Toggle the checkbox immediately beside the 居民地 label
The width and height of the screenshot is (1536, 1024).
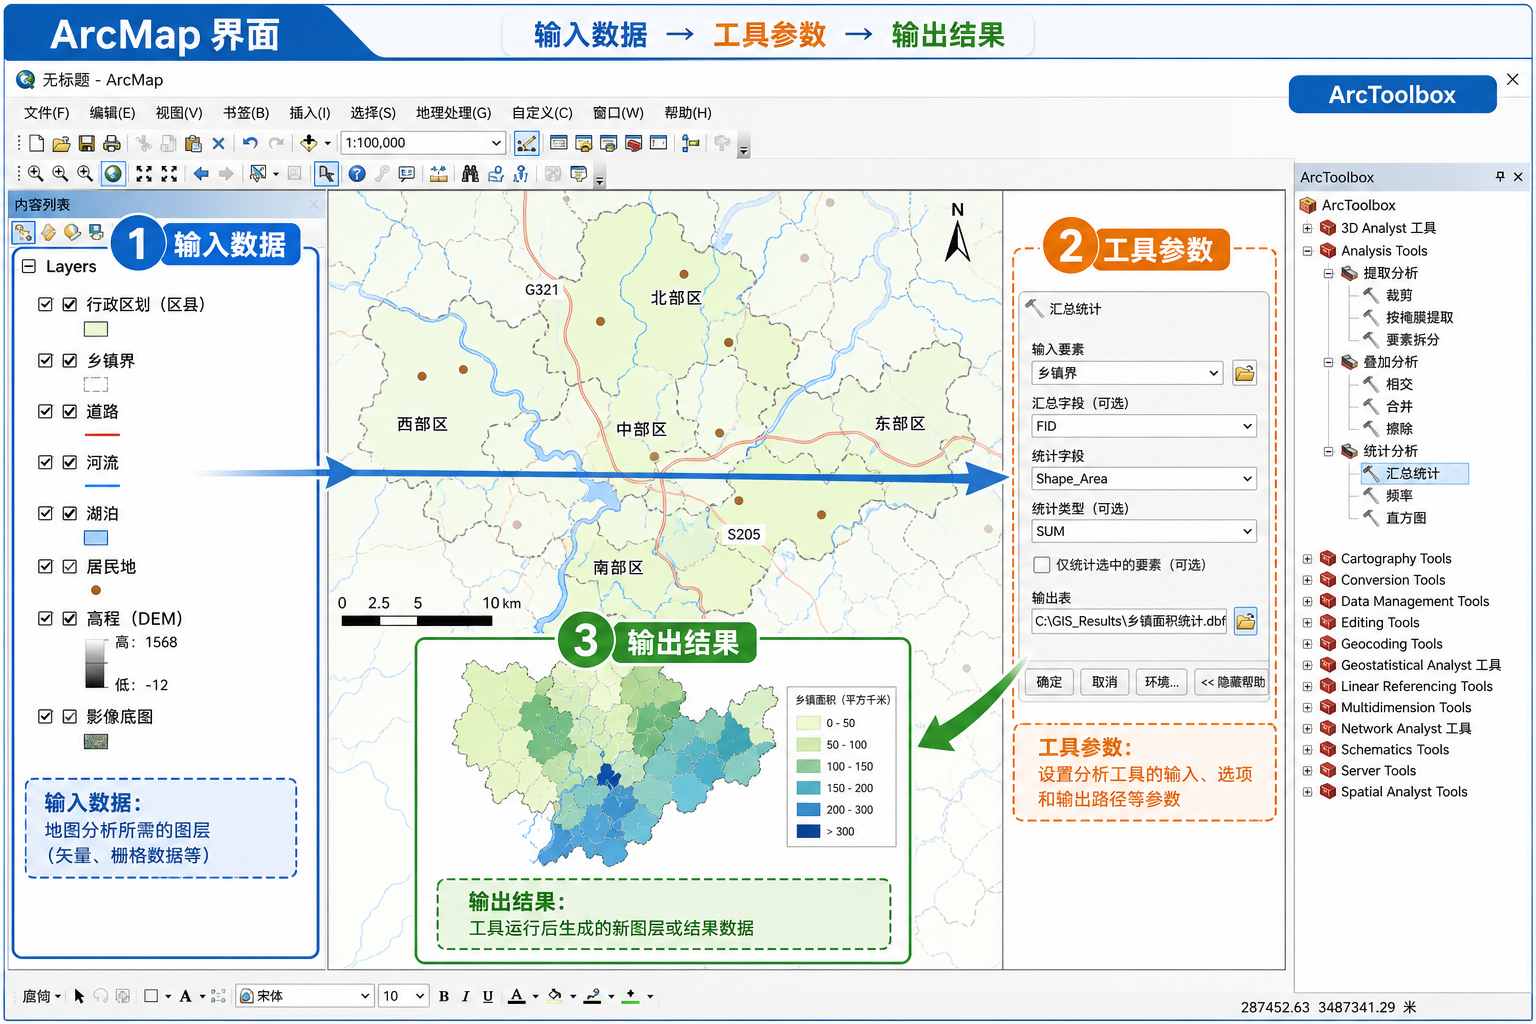[x=70, y=566]
